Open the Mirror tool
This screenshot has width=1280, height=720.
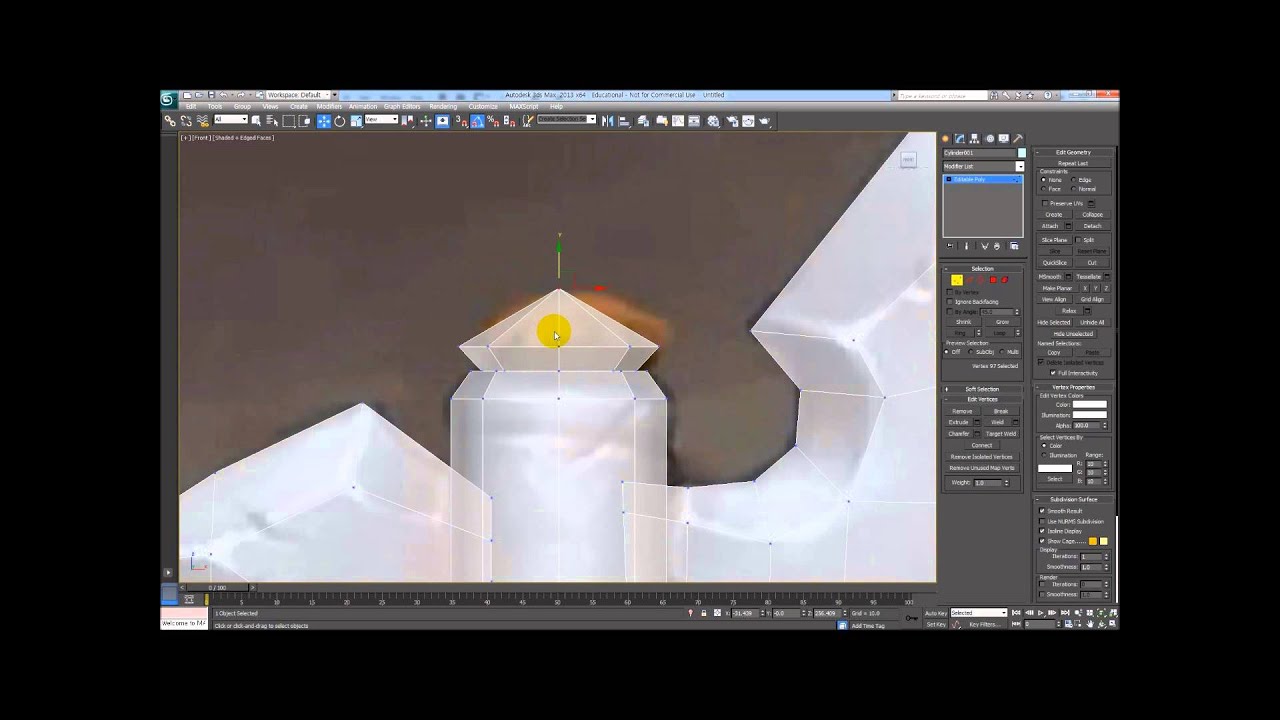608,121
